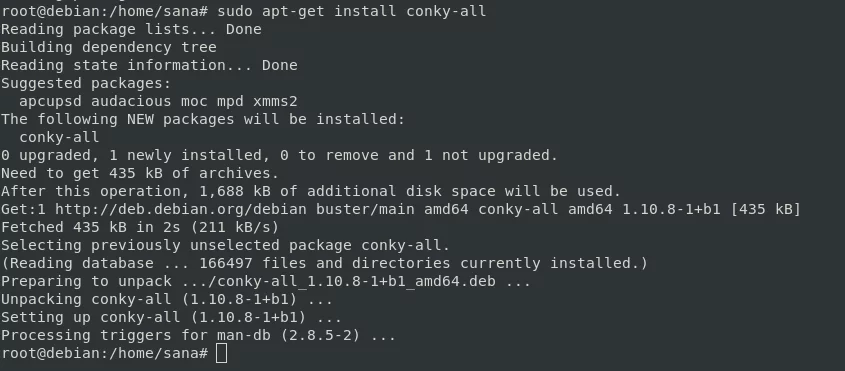The width and height of the screenshot is (845, 371).
Task: Open the http://deb.debian.org/debian URL
Action: (181, 209)
